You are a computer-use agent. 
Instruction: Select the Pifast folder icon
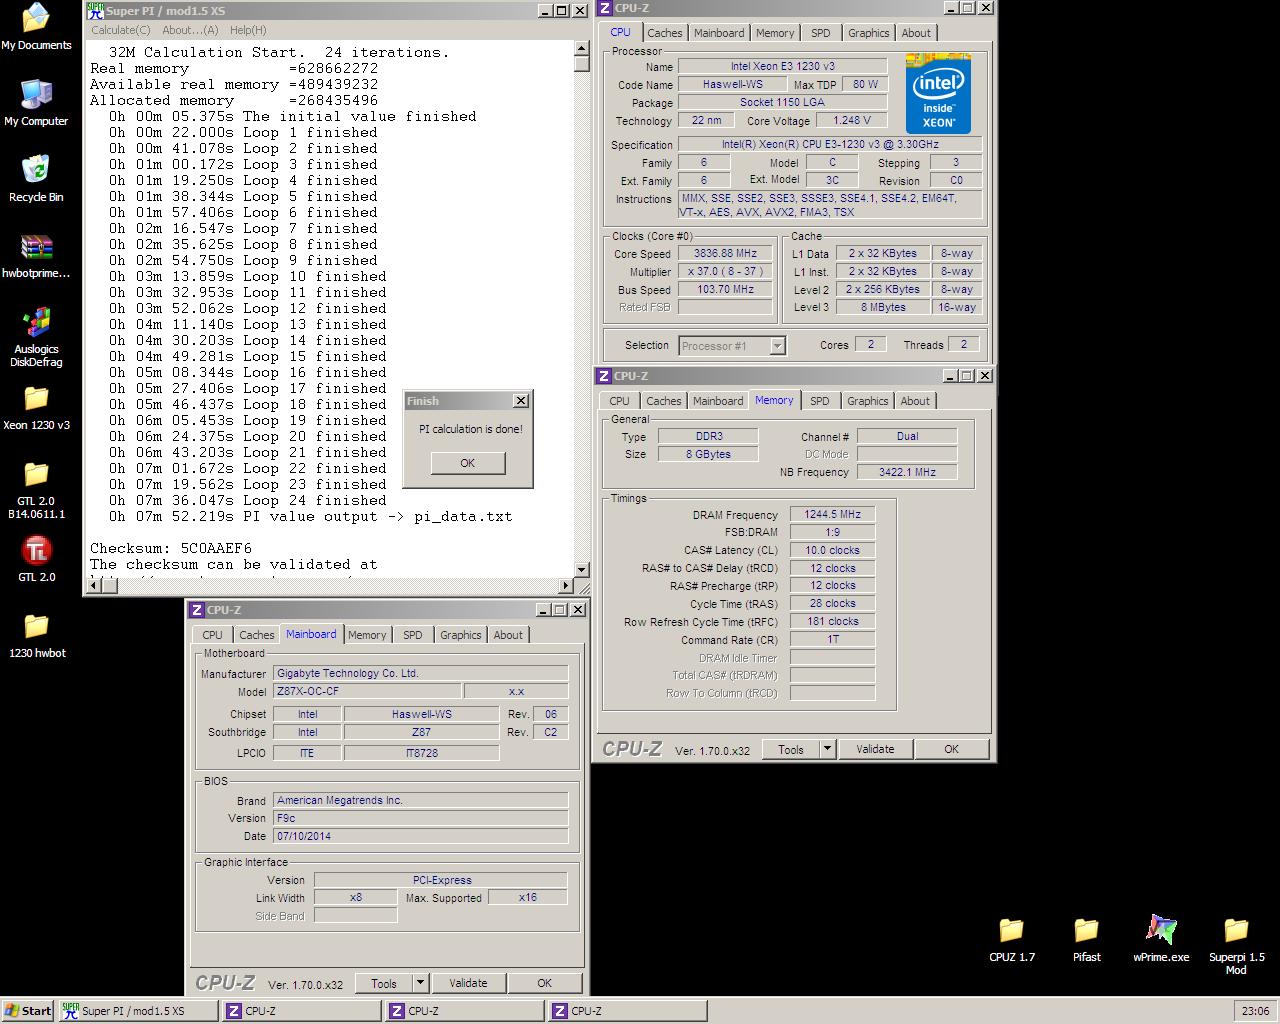(1086, 930)
